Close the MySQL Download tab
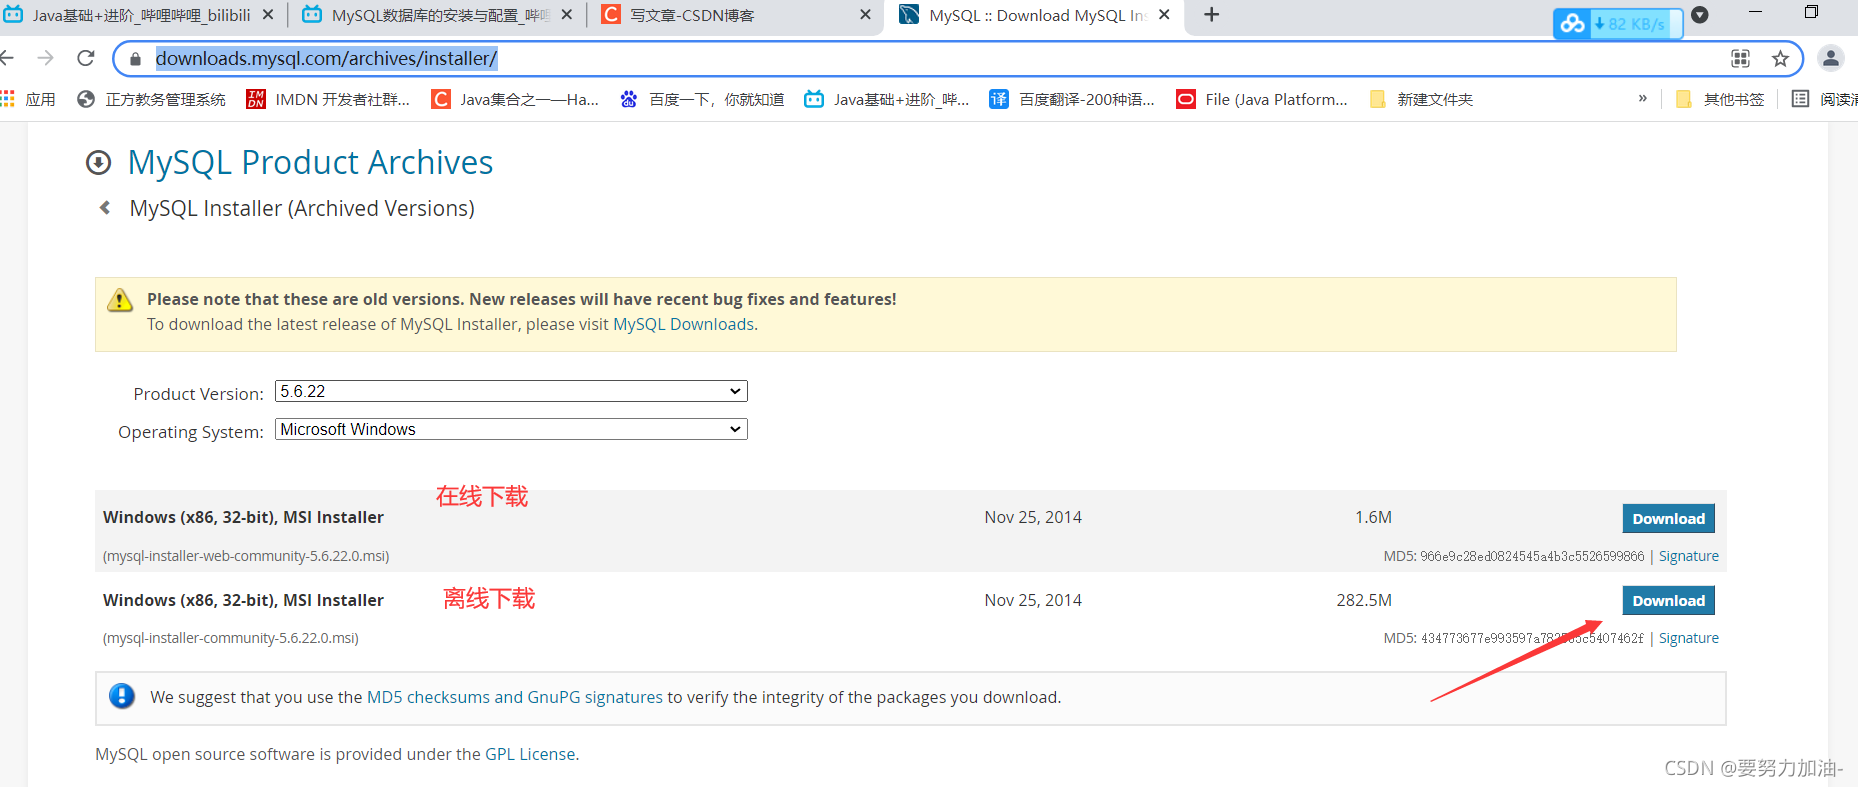This screenshot has width=1858, height=787. [x=1164, y=15]
